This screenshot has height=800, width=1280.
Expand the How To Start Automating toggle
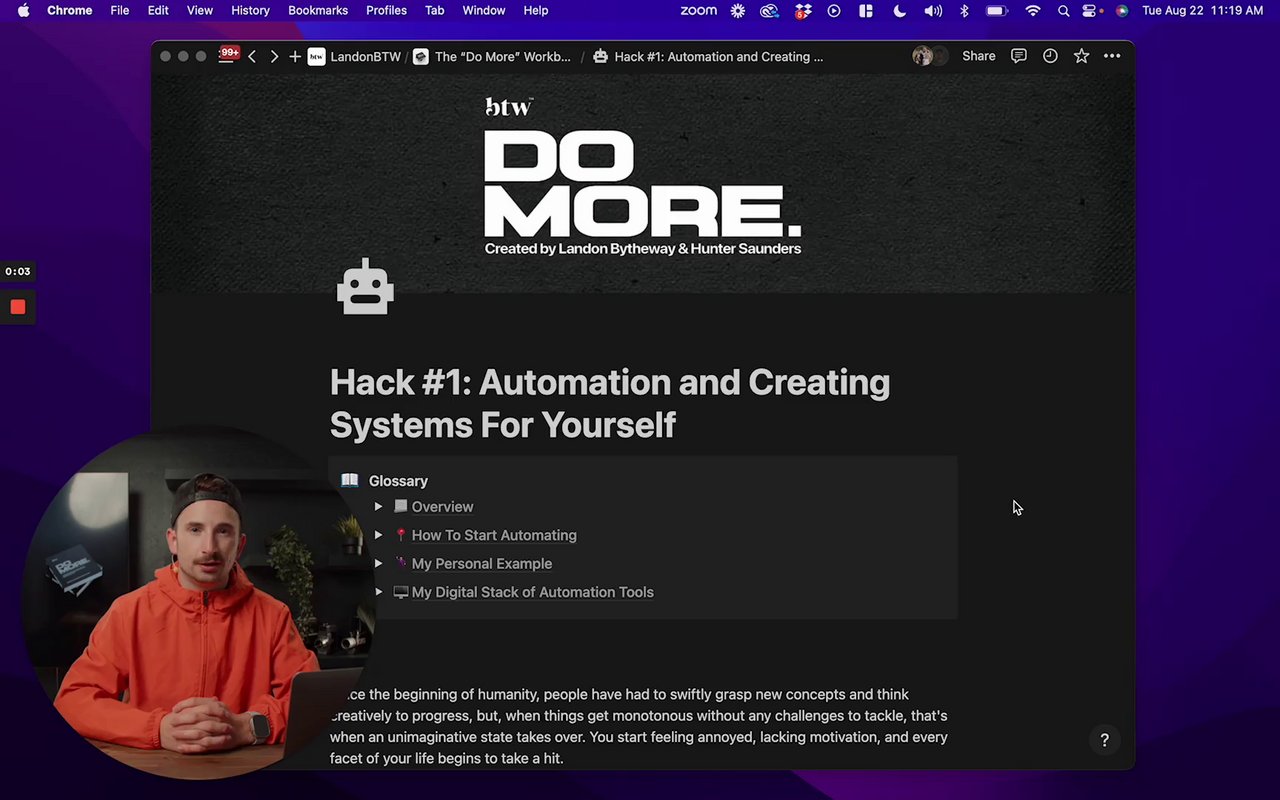(378, 535)
